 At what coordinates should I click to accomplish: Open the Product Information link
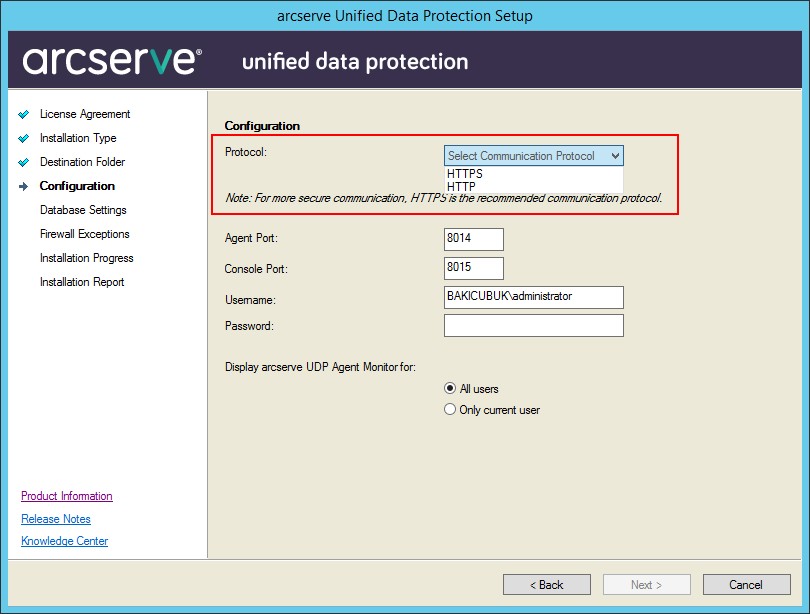[67, 496]
